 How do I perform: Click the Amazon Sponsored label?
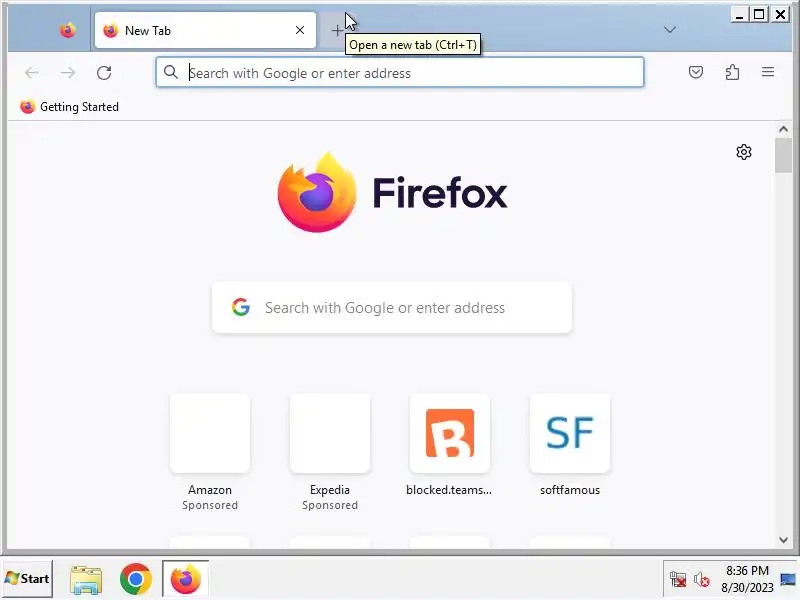tap(210, 505)
